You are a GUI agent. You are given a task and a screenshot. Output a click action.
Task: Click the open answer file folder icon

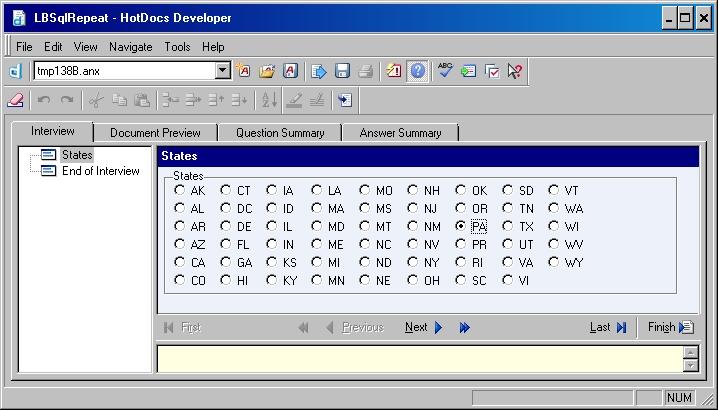(267, 71)
